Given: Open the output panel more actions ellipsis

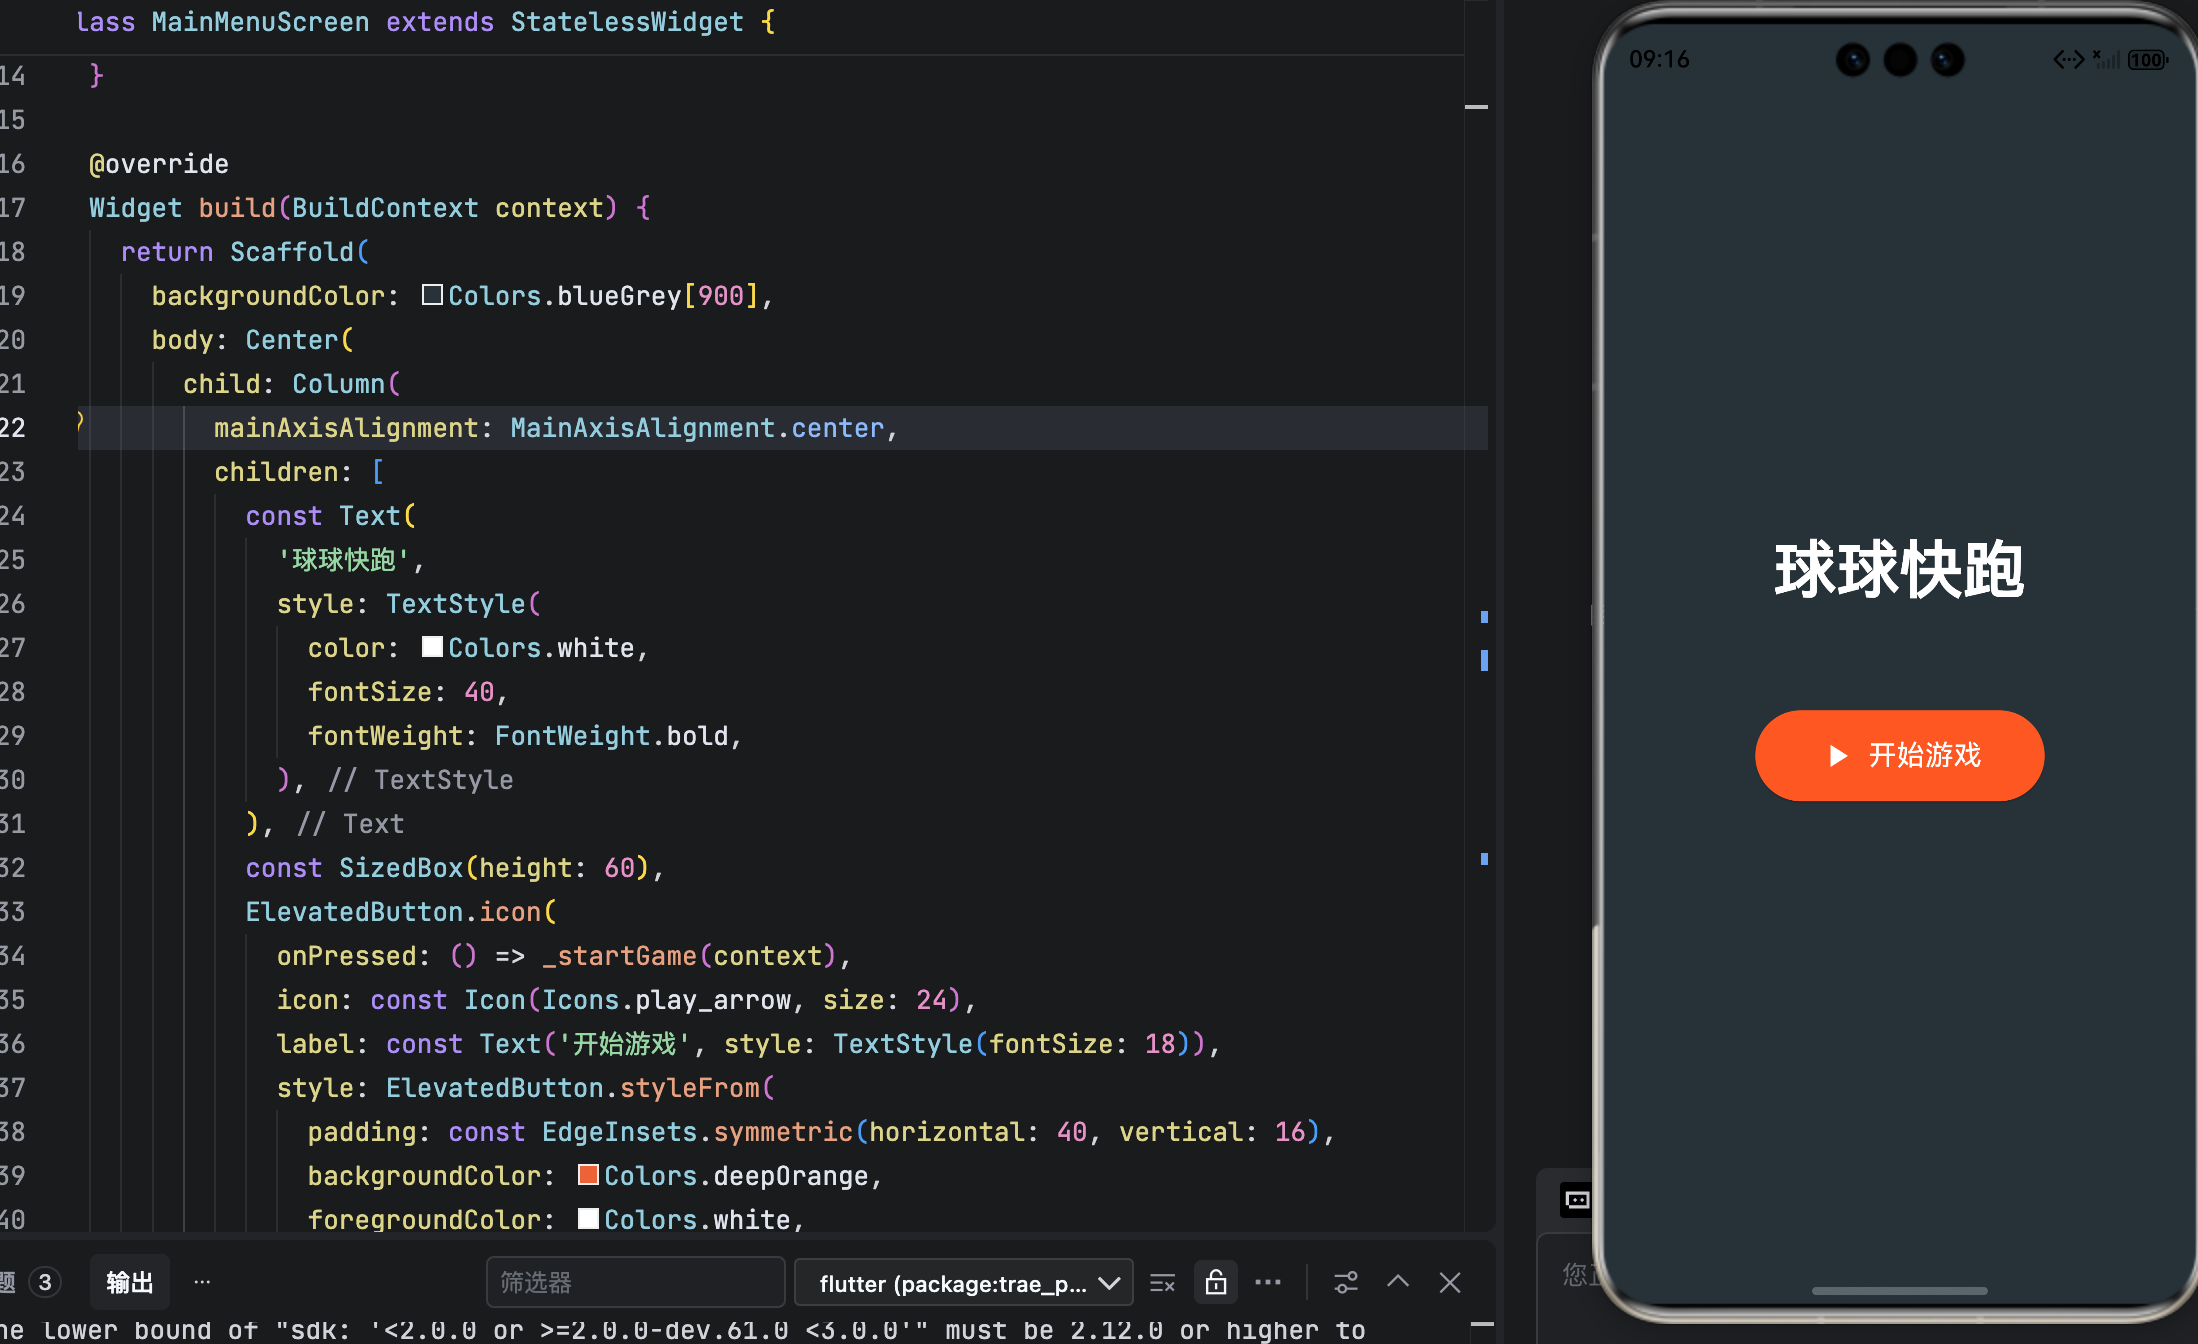Looking at the screenshot, I should click(x=1268, y=1283).
